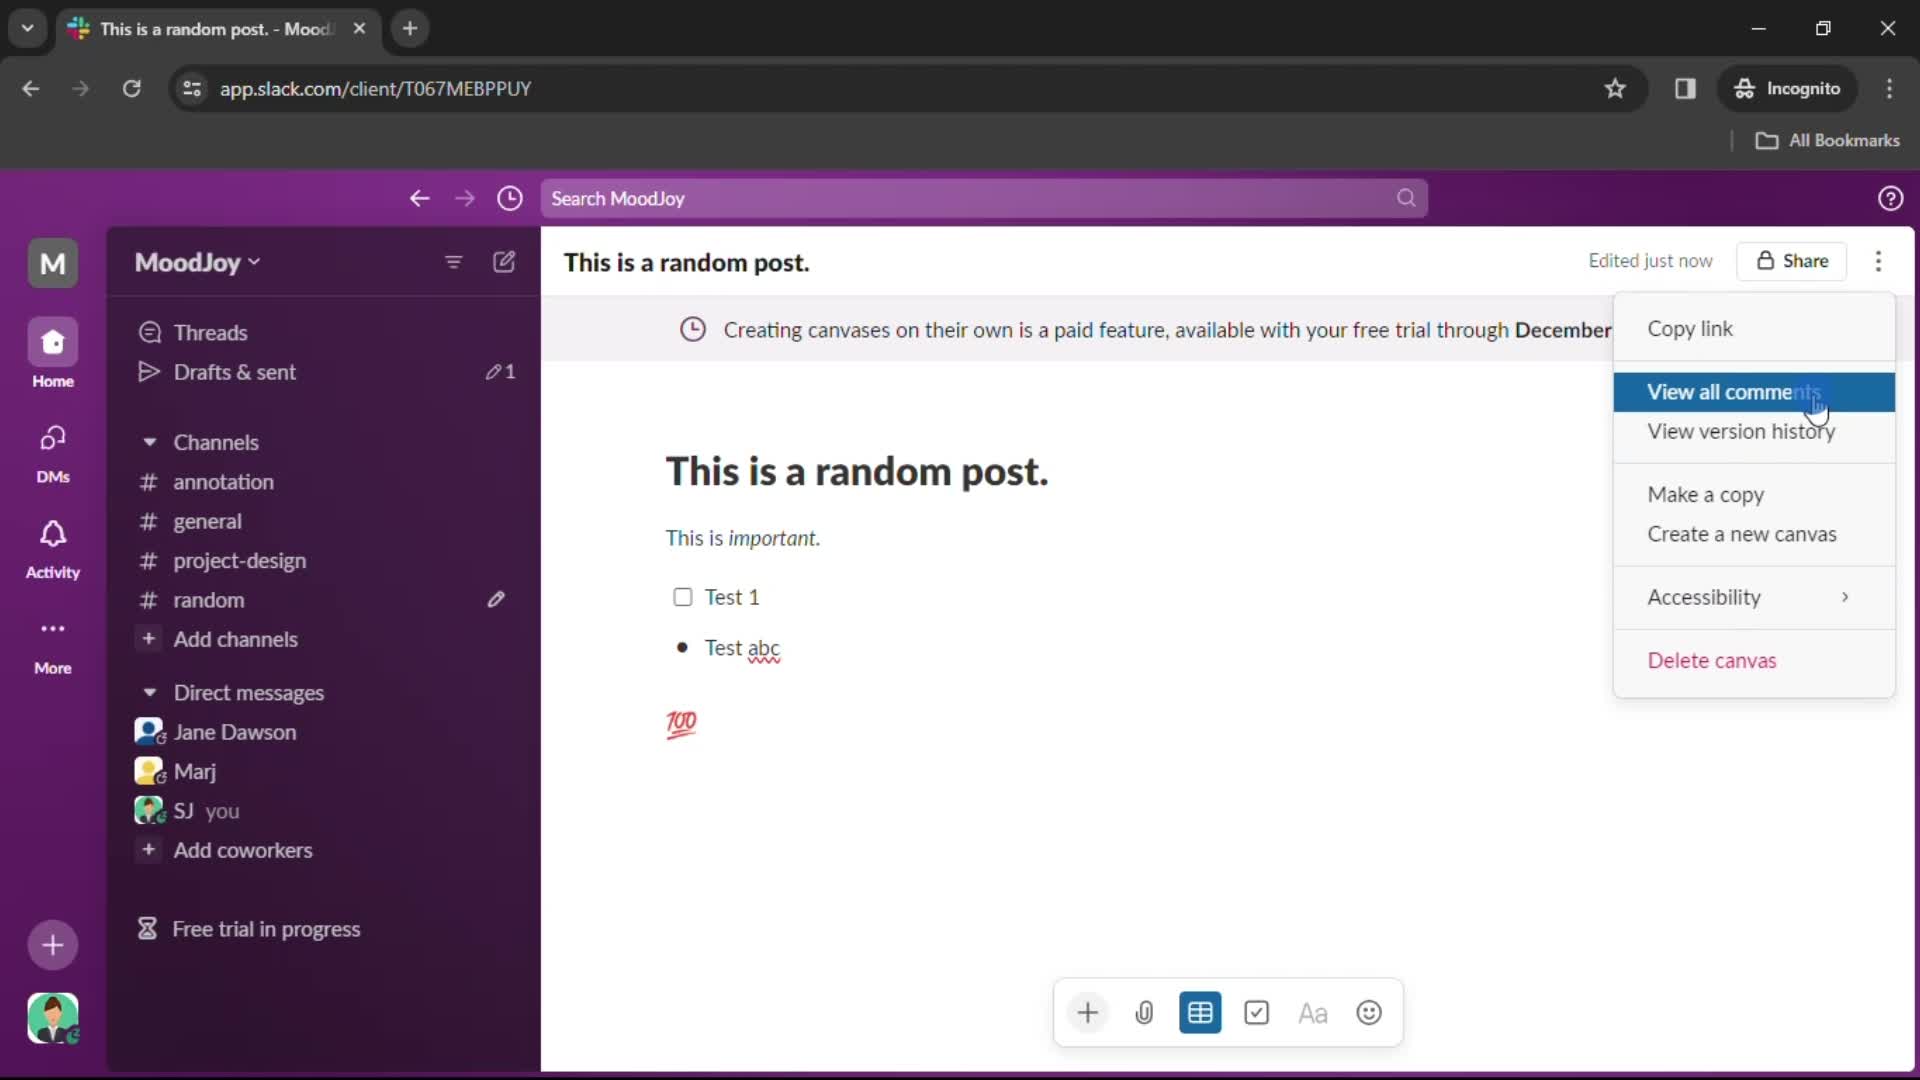Click the checklist/checkbox insert icon

(x=1257, y=1013)
